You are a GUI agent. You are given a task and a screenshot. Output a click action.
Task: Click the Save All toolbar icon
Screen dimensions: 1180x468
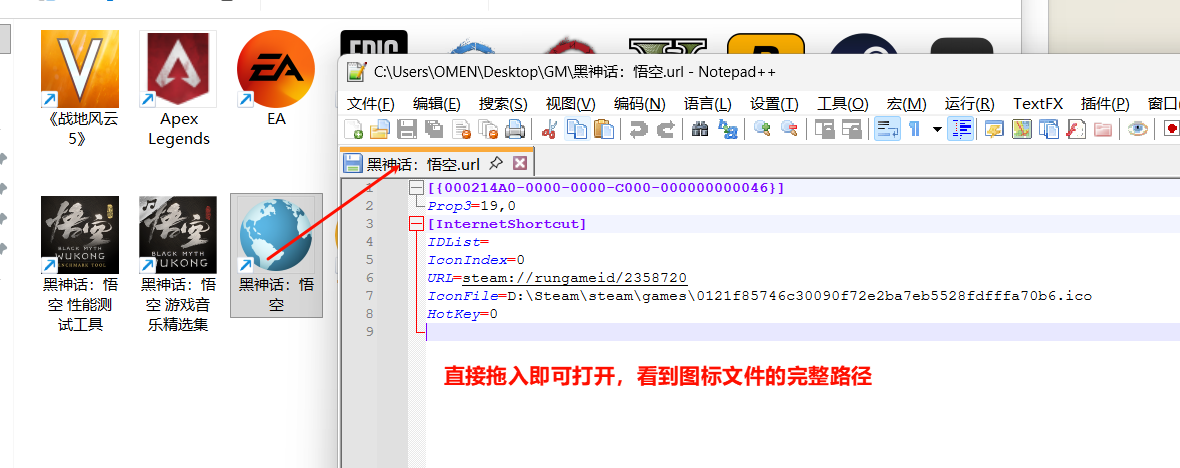pos(433,129)
